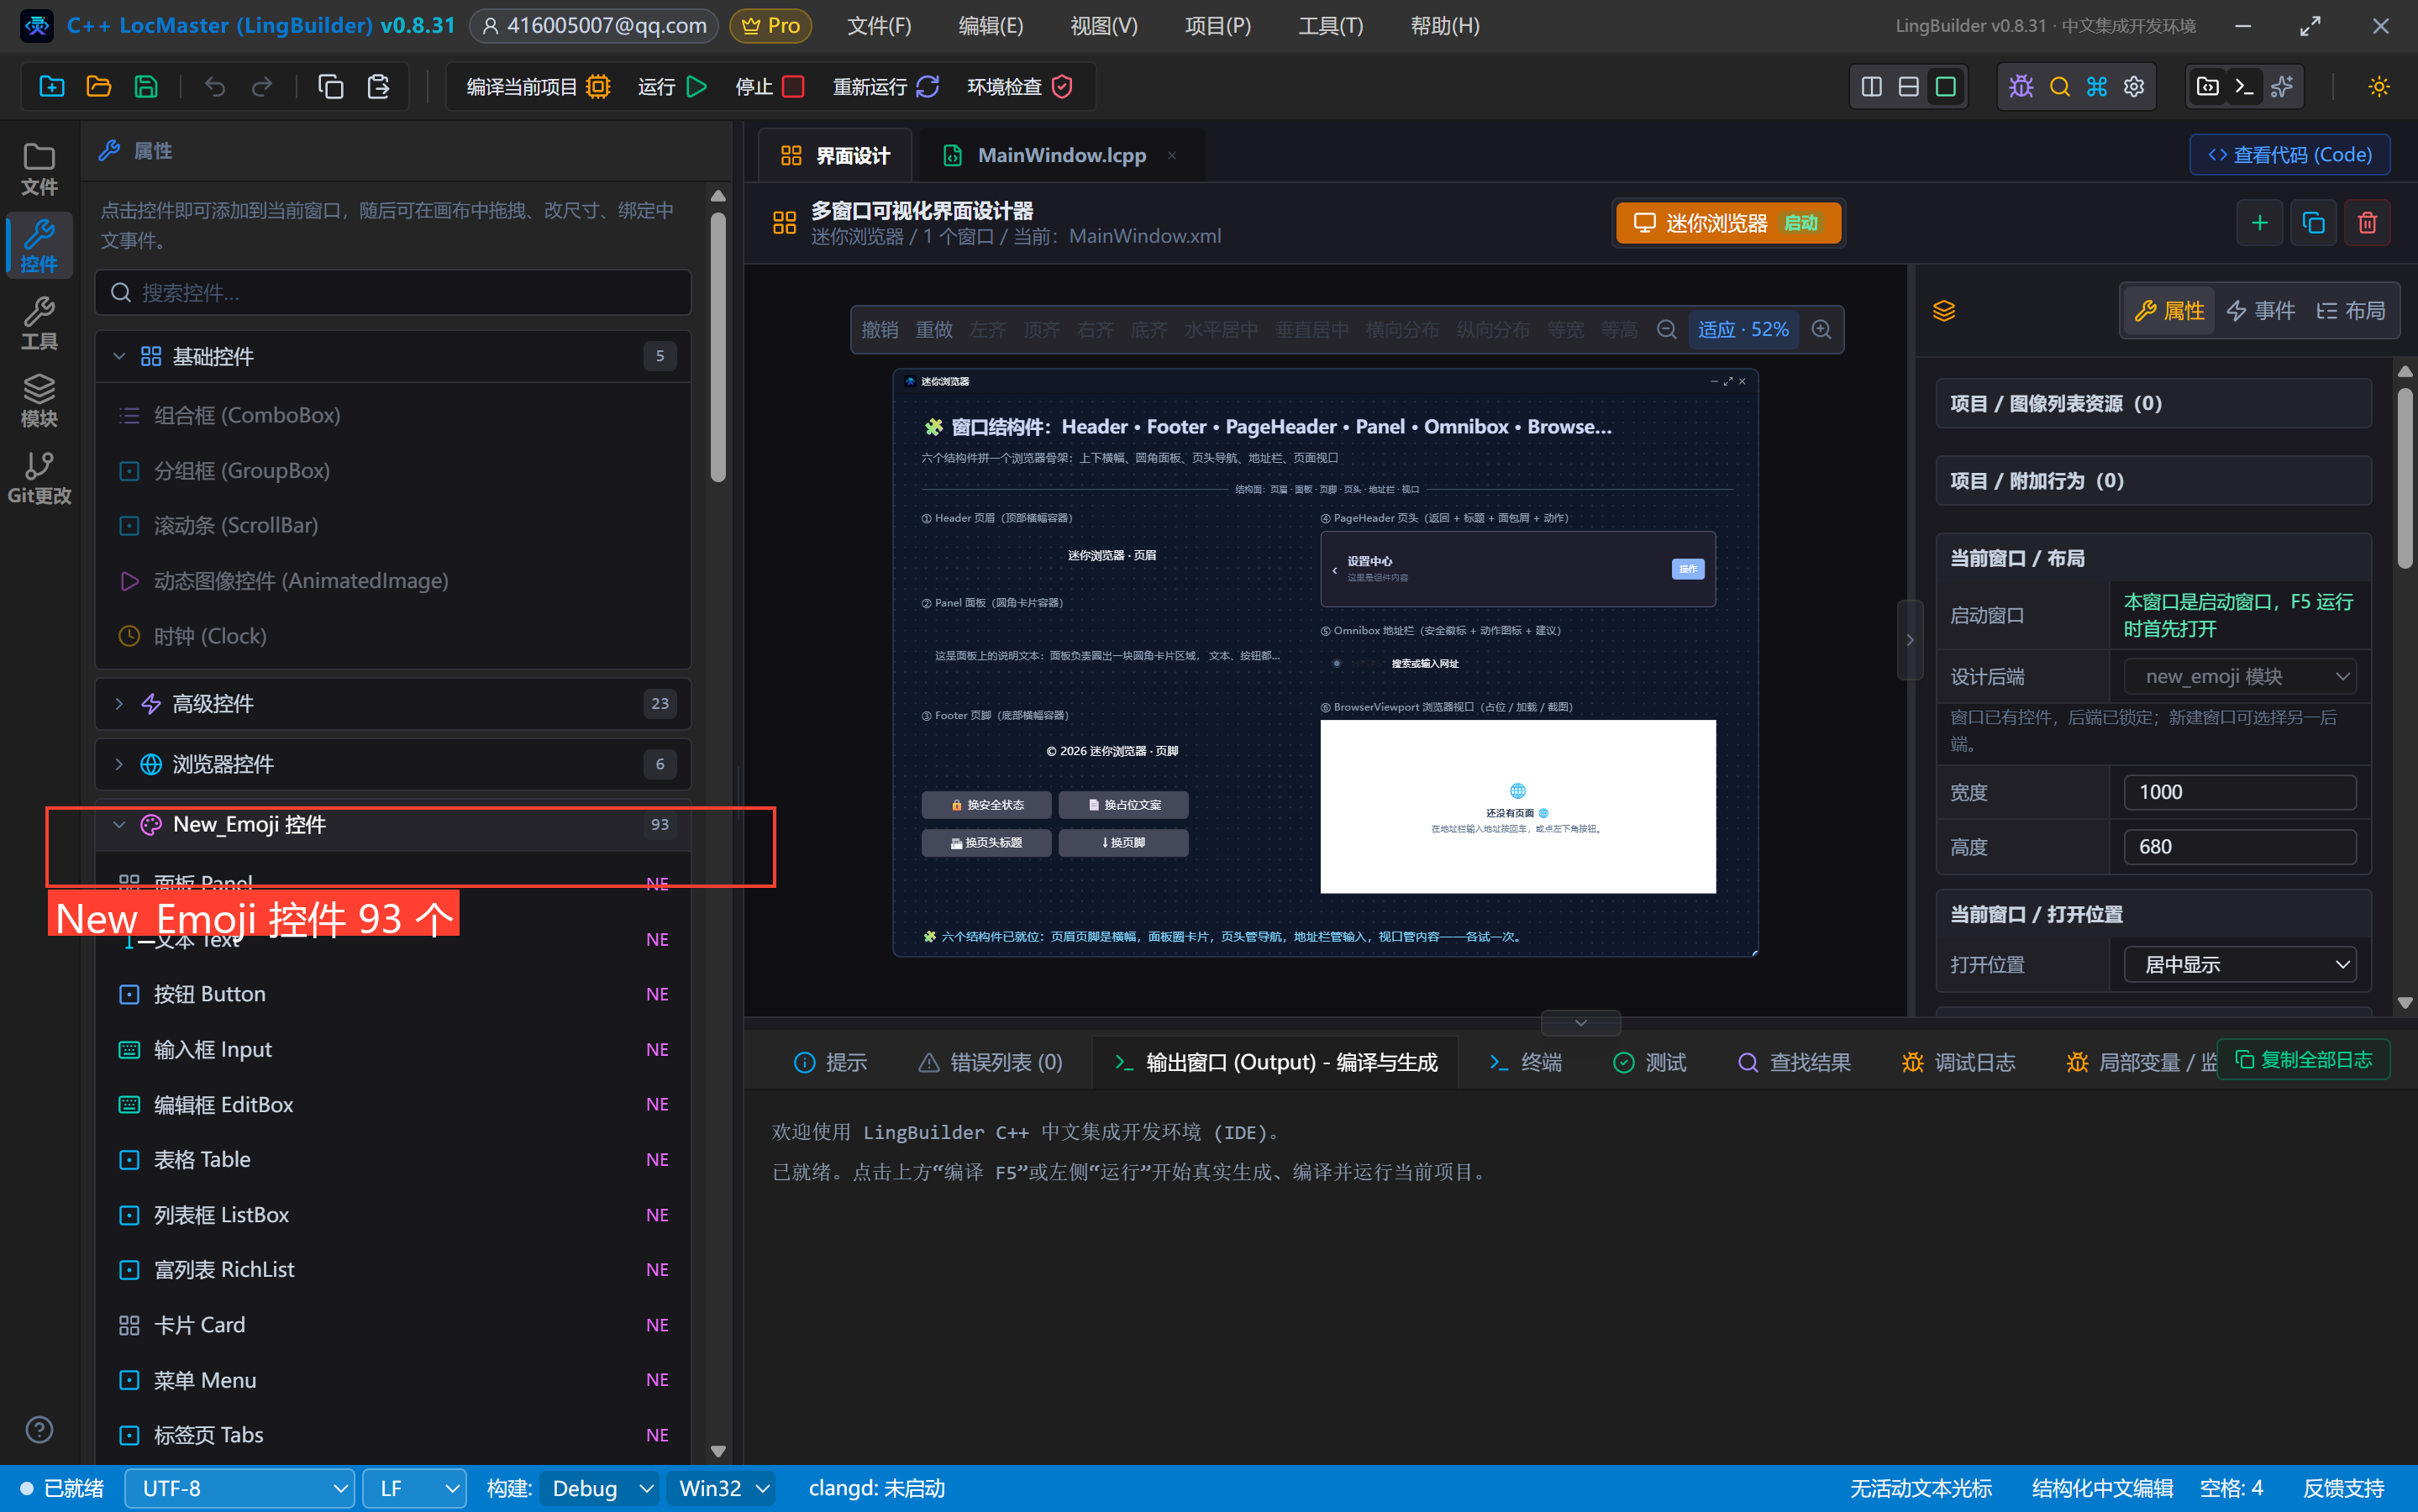Open 文件 files panel in sidebar

[x=39, y=170]
